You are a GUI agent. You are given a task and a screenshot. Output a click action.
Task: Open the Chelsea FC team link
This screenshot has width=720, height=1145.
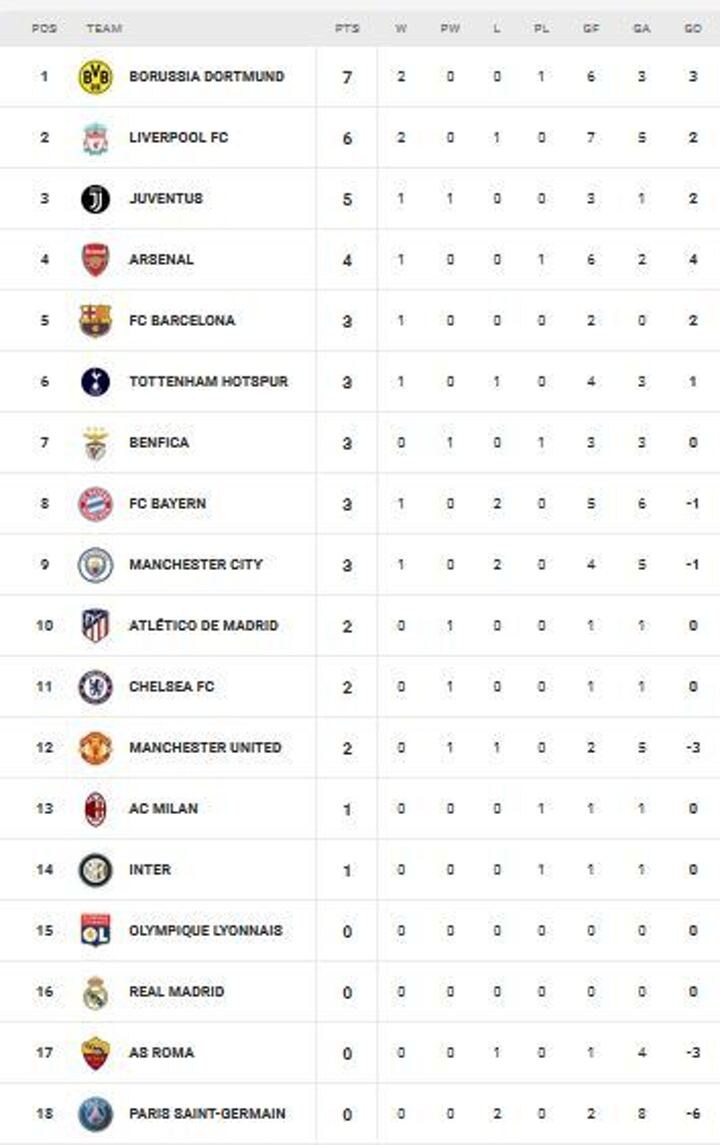click(171, 687)
